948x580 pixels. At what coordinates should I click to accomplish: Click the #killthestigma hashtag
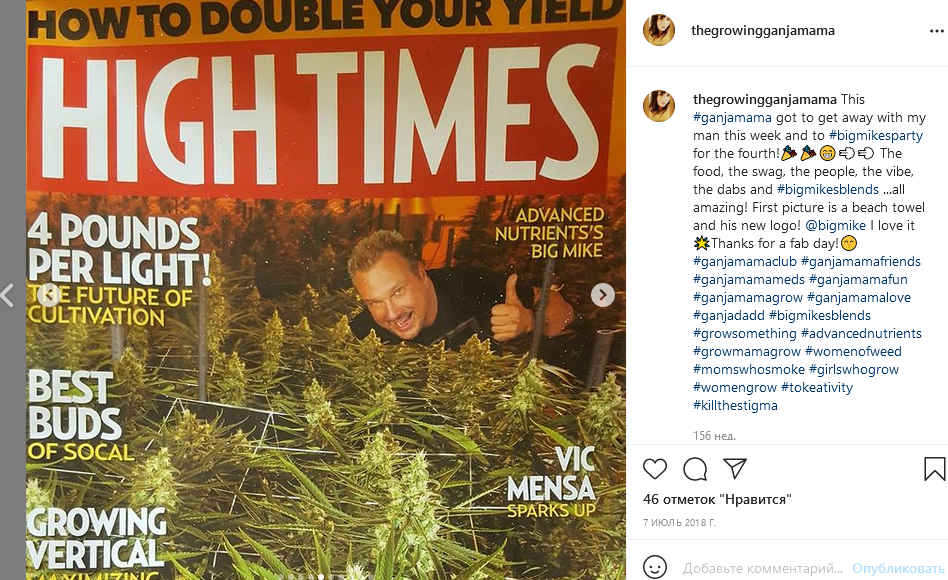tap(735, 405)
